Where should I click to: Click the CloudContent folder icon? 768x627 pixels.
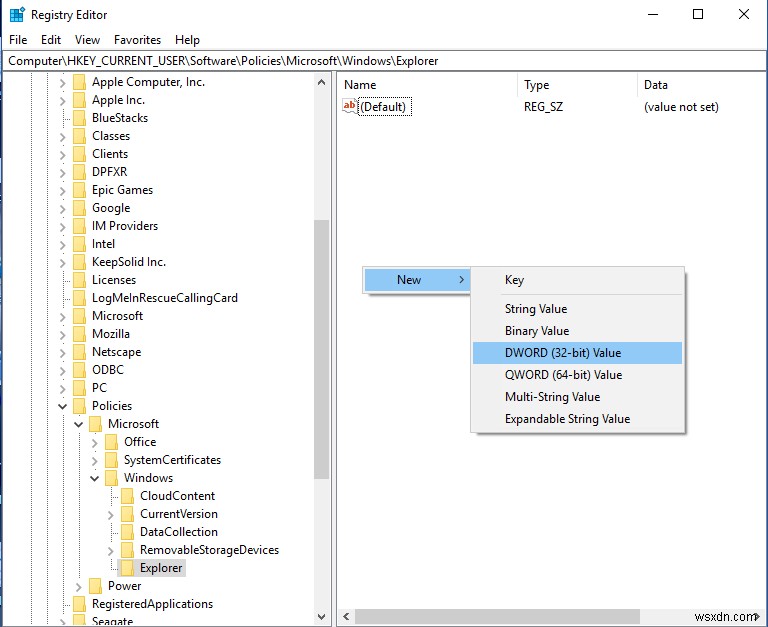pyautogui.click(x=127, y=496)
